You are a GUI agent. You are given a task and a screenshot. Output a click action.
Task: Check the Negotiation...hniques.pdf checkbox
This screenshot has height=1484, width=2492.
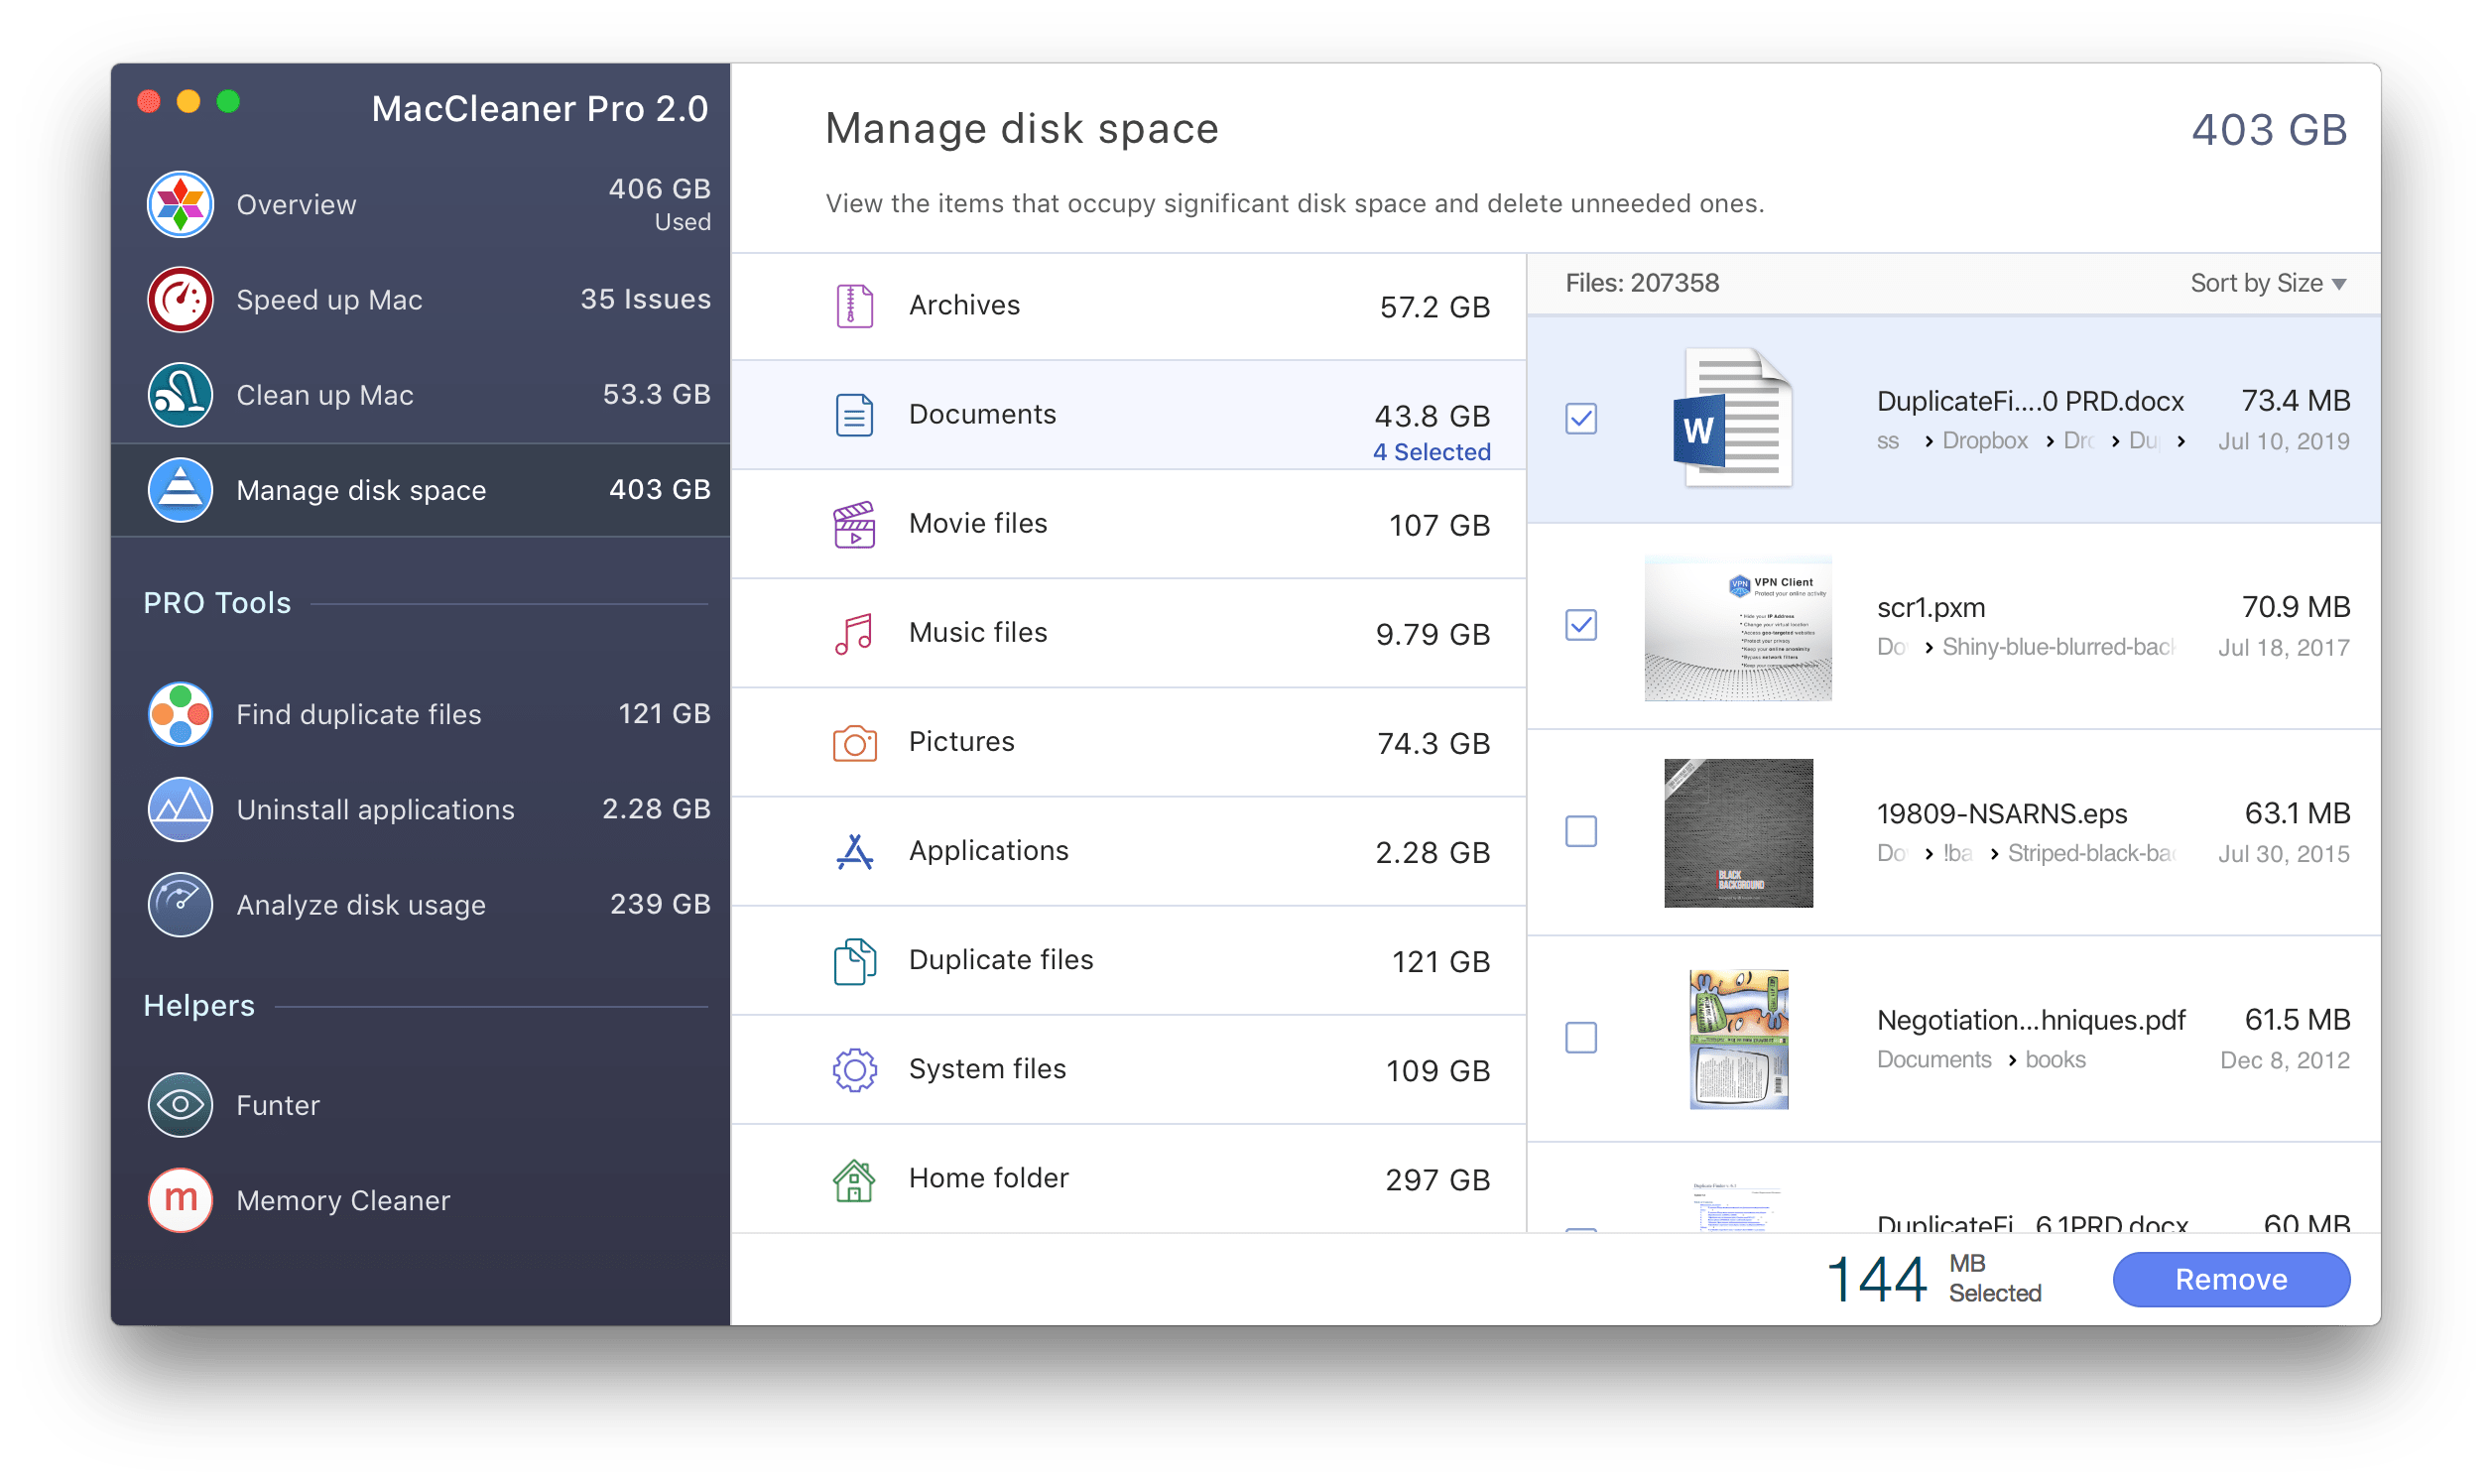(1581, 1038)
